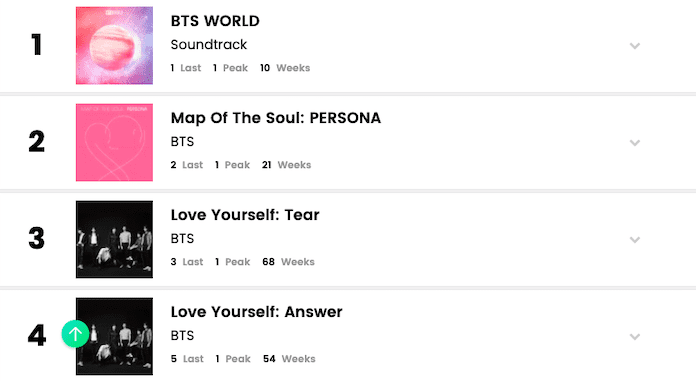The width and height of the screenshot is (696, 382).
Task: Open Love Yourself: Tear album artwork
Action: [x=115, y=240]
